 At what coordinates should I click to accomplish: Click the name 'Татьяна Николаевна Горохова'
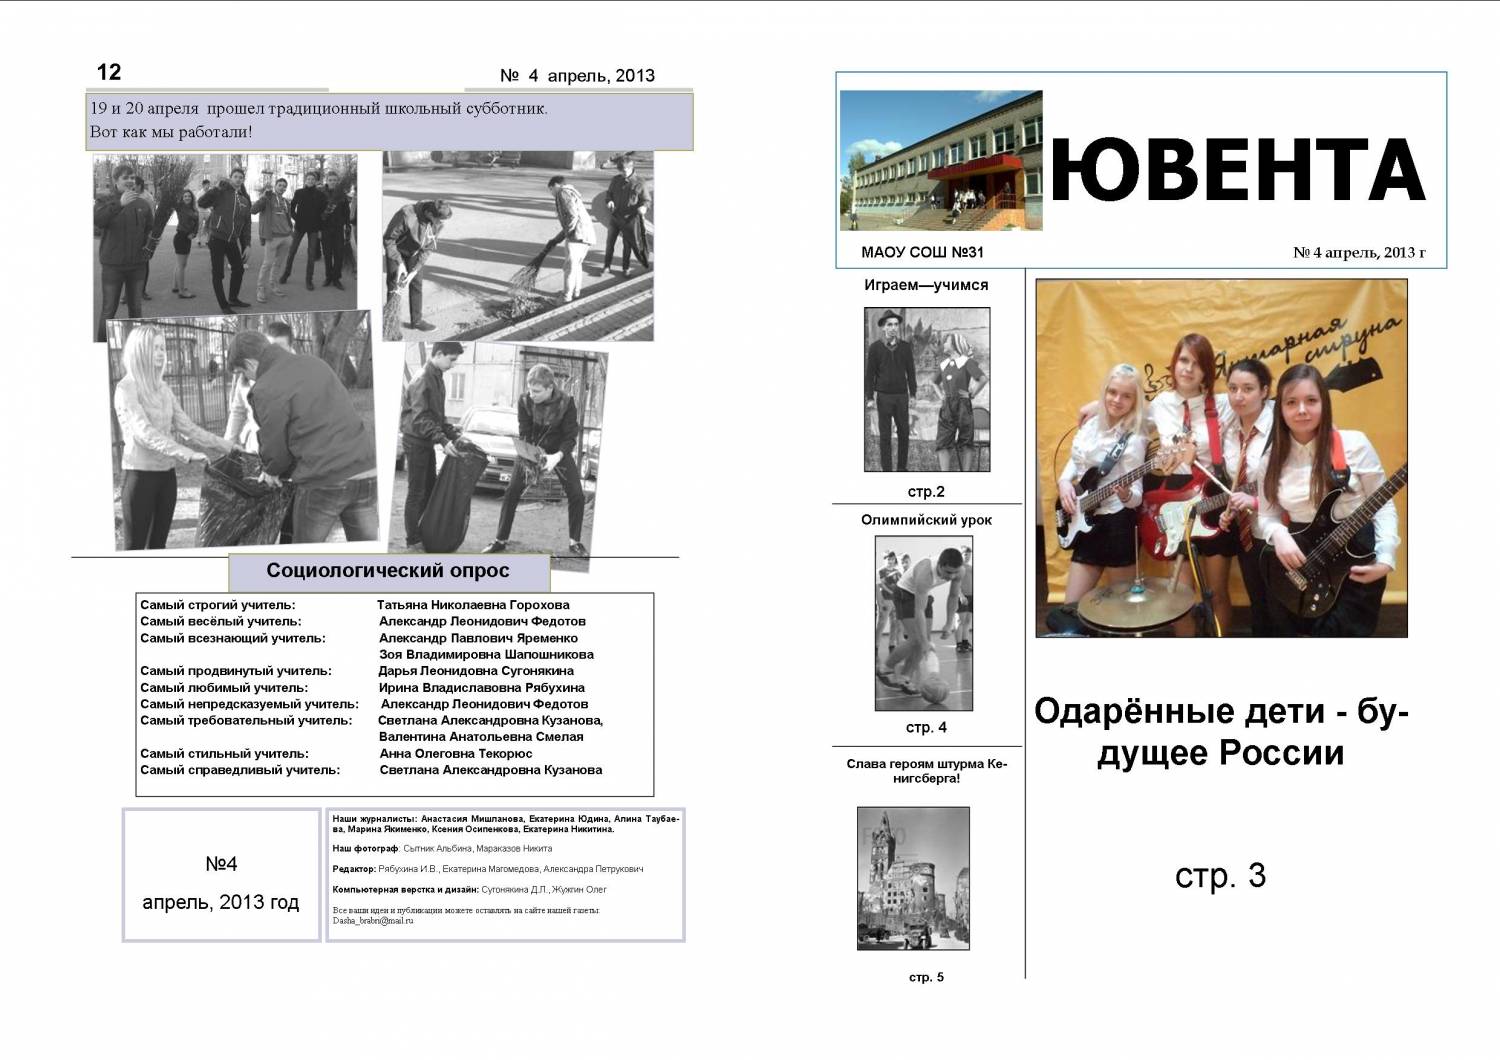pos(473,605)
